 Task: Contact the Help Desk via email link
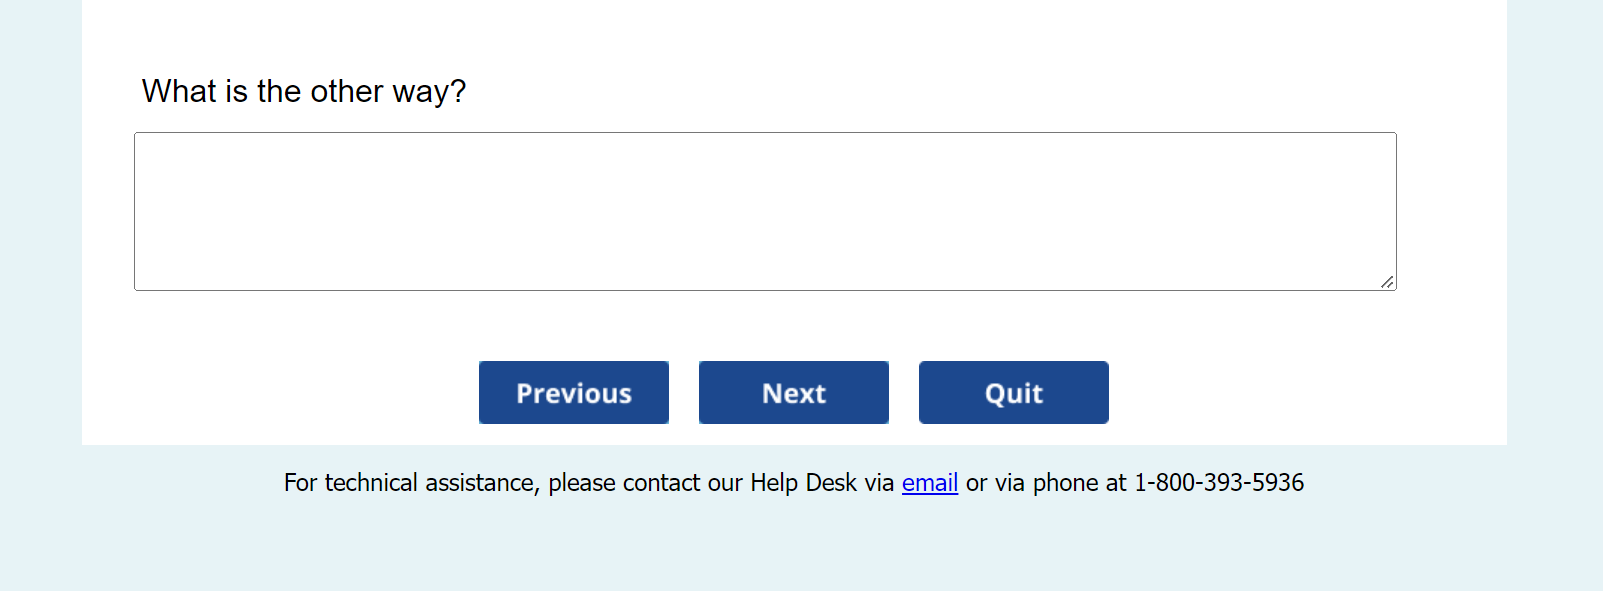pos(929,483)
